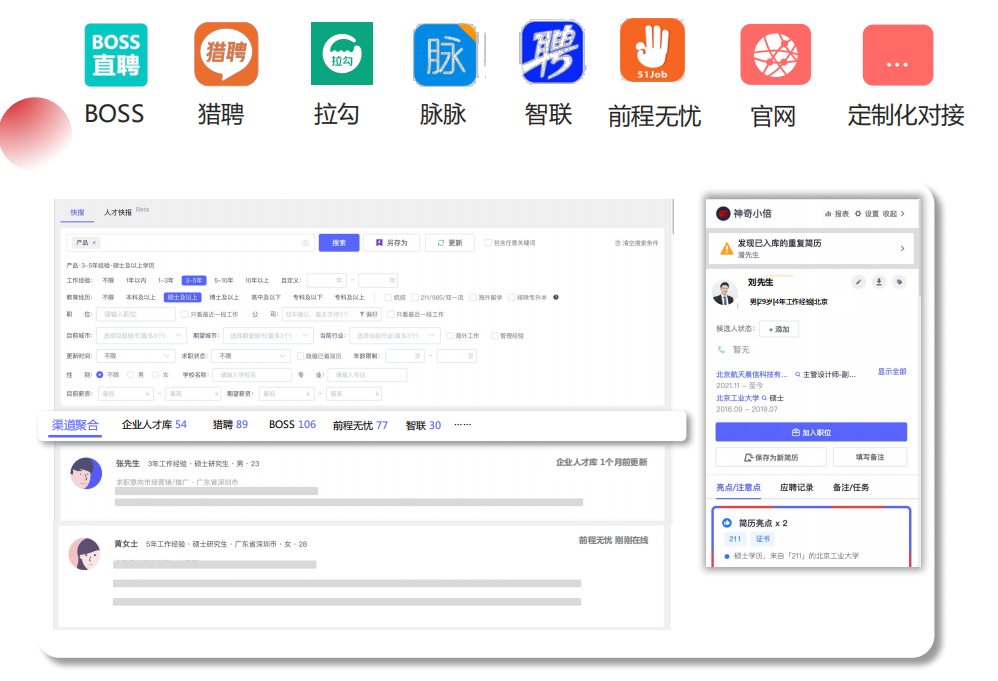Switch to the 猎聘 89 channel tab

[x=230, y=425]
